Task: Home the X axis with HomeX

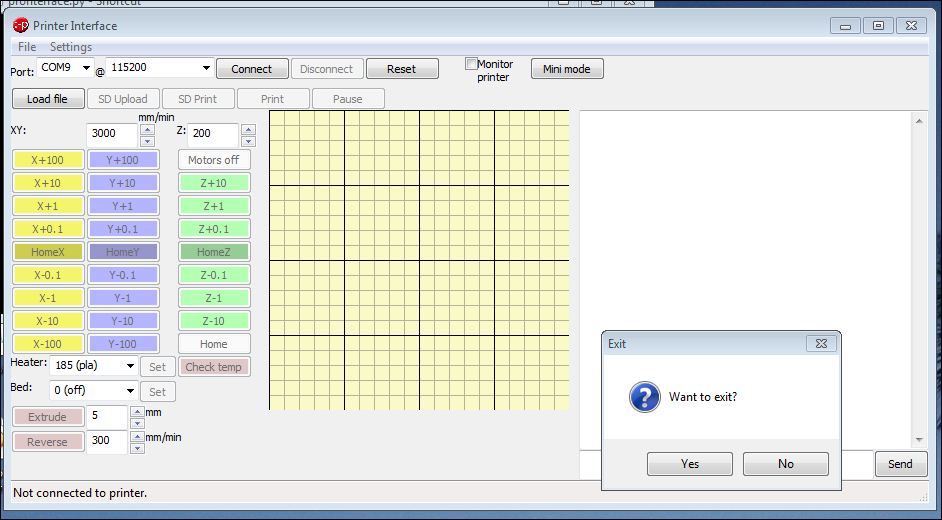Action: coord(48,252)
